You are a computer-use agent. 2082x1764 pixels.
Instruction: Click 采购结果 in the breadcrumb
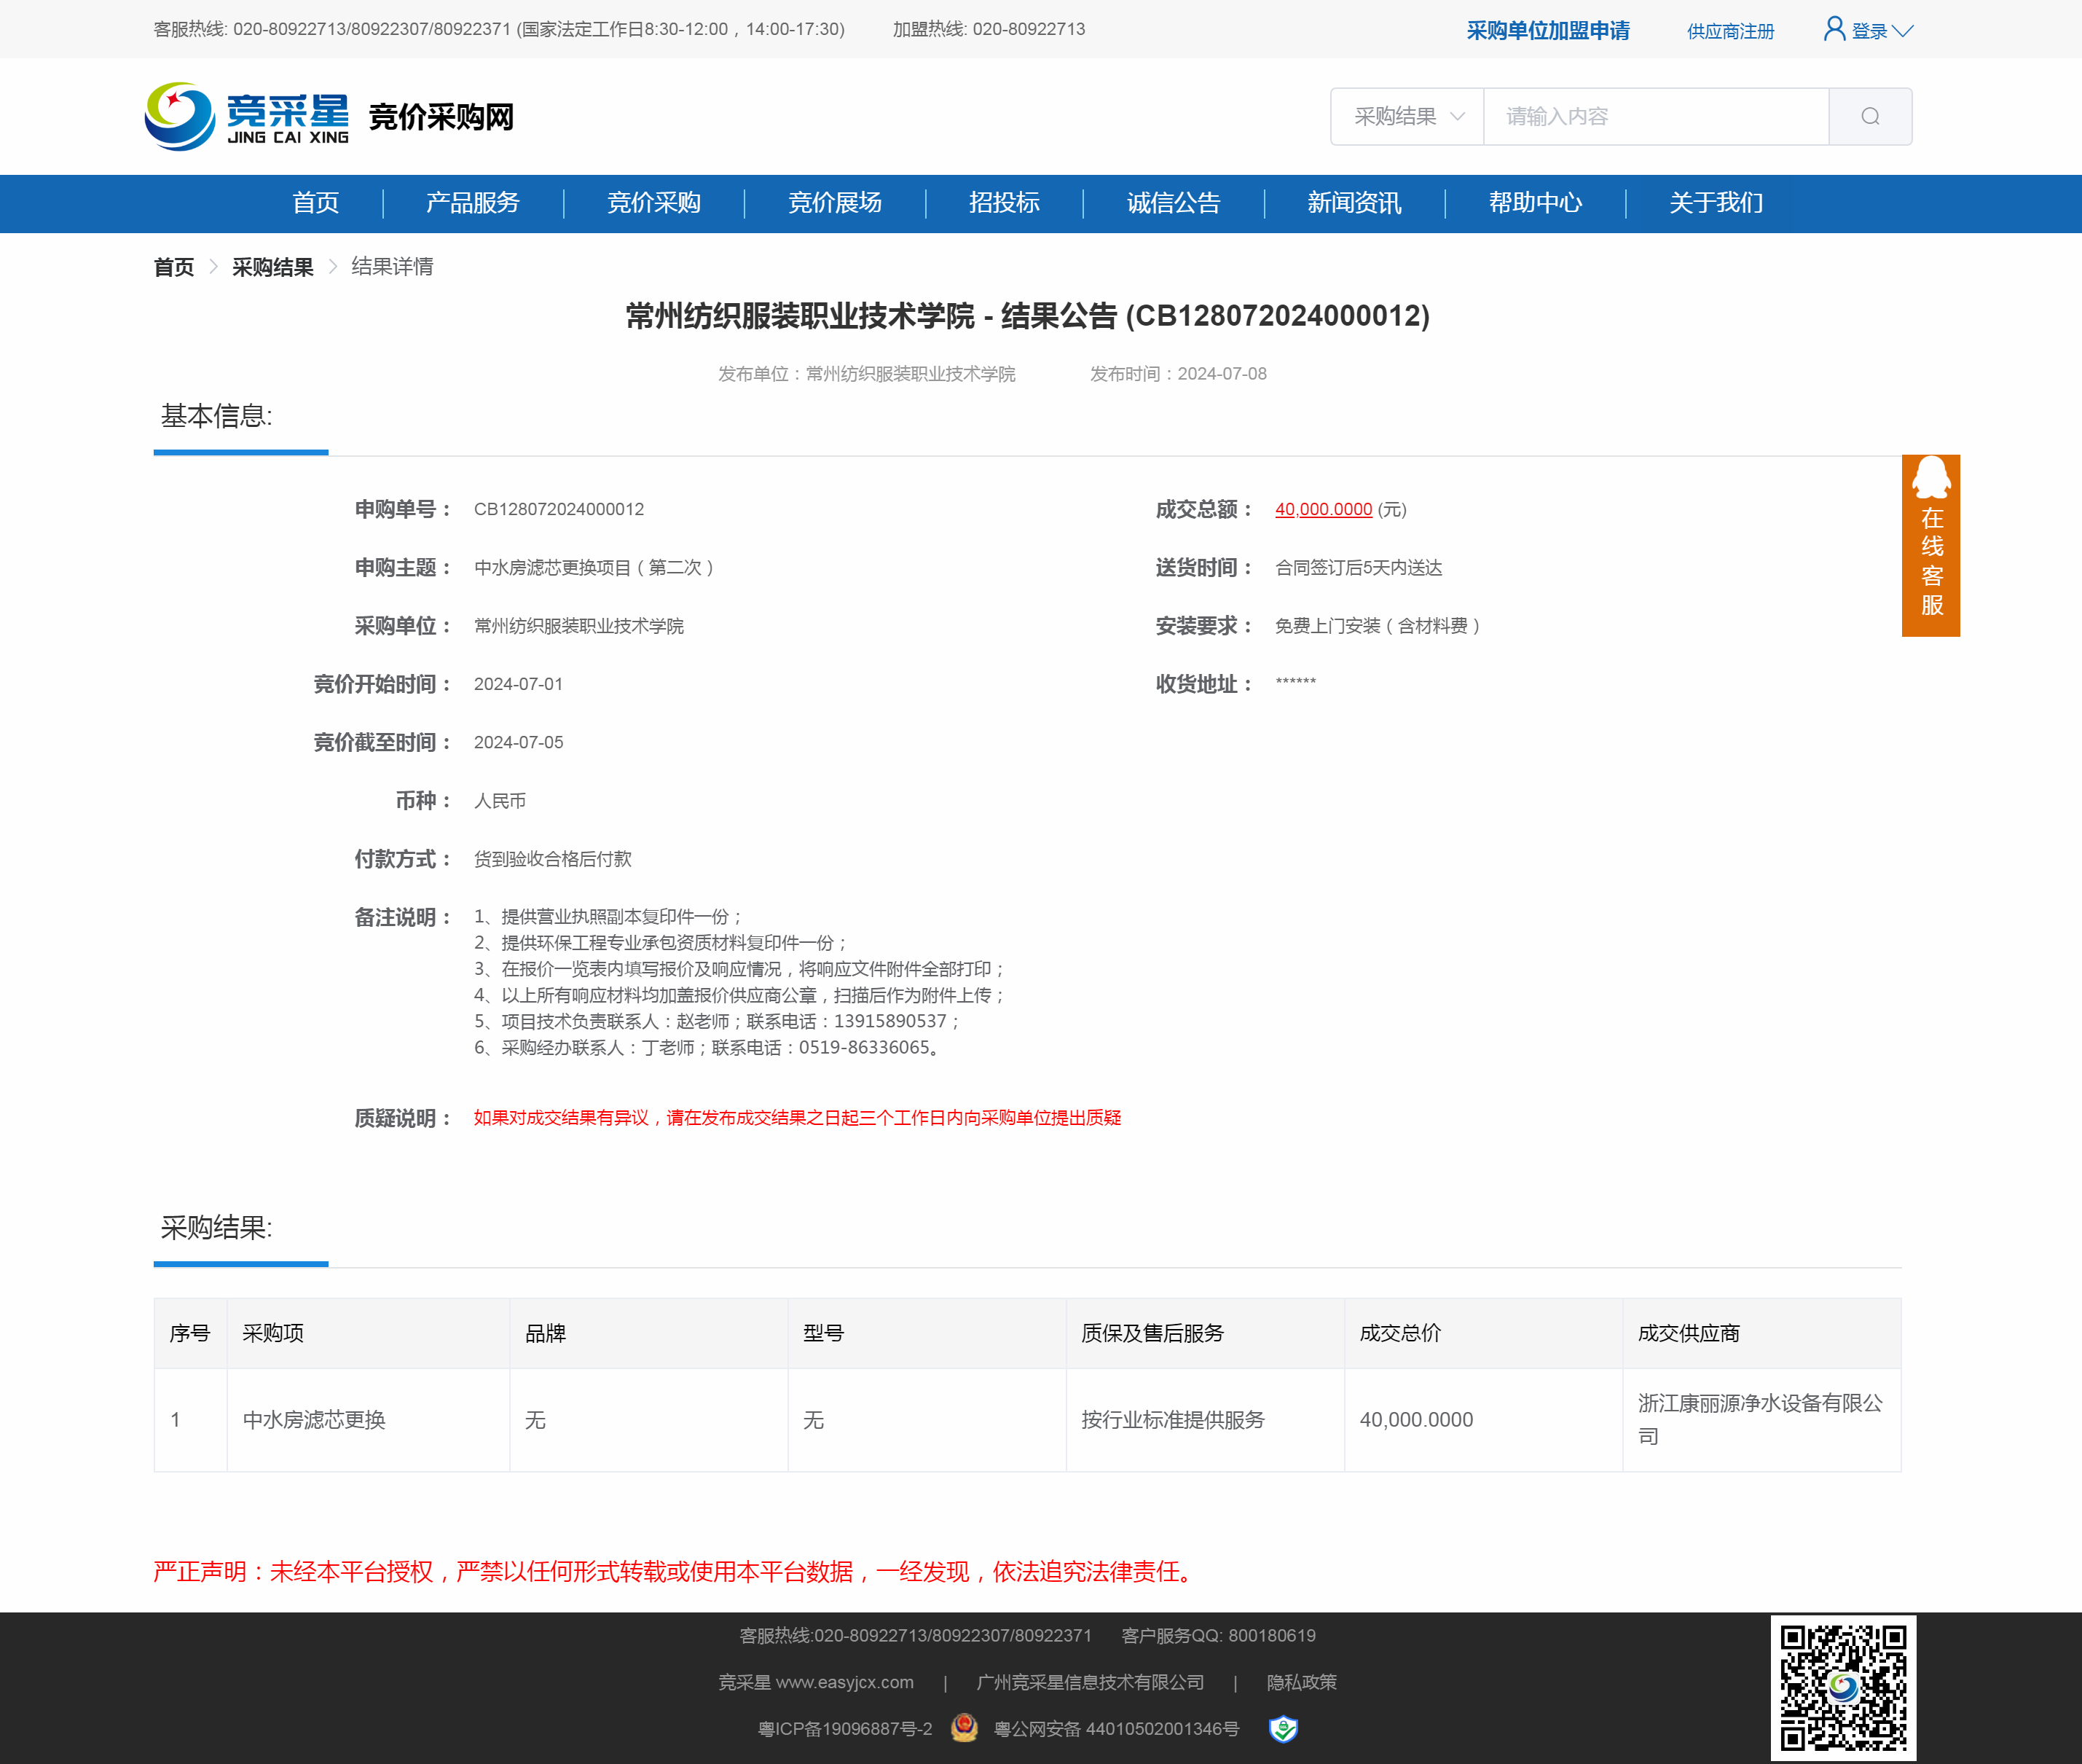[272, 267]
